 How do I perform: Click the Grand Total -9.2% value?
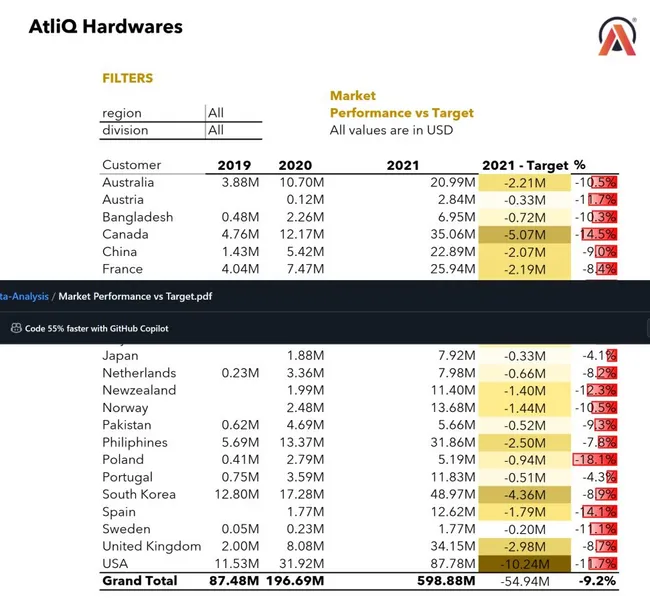pyautogui.click(x=597, y=581)
